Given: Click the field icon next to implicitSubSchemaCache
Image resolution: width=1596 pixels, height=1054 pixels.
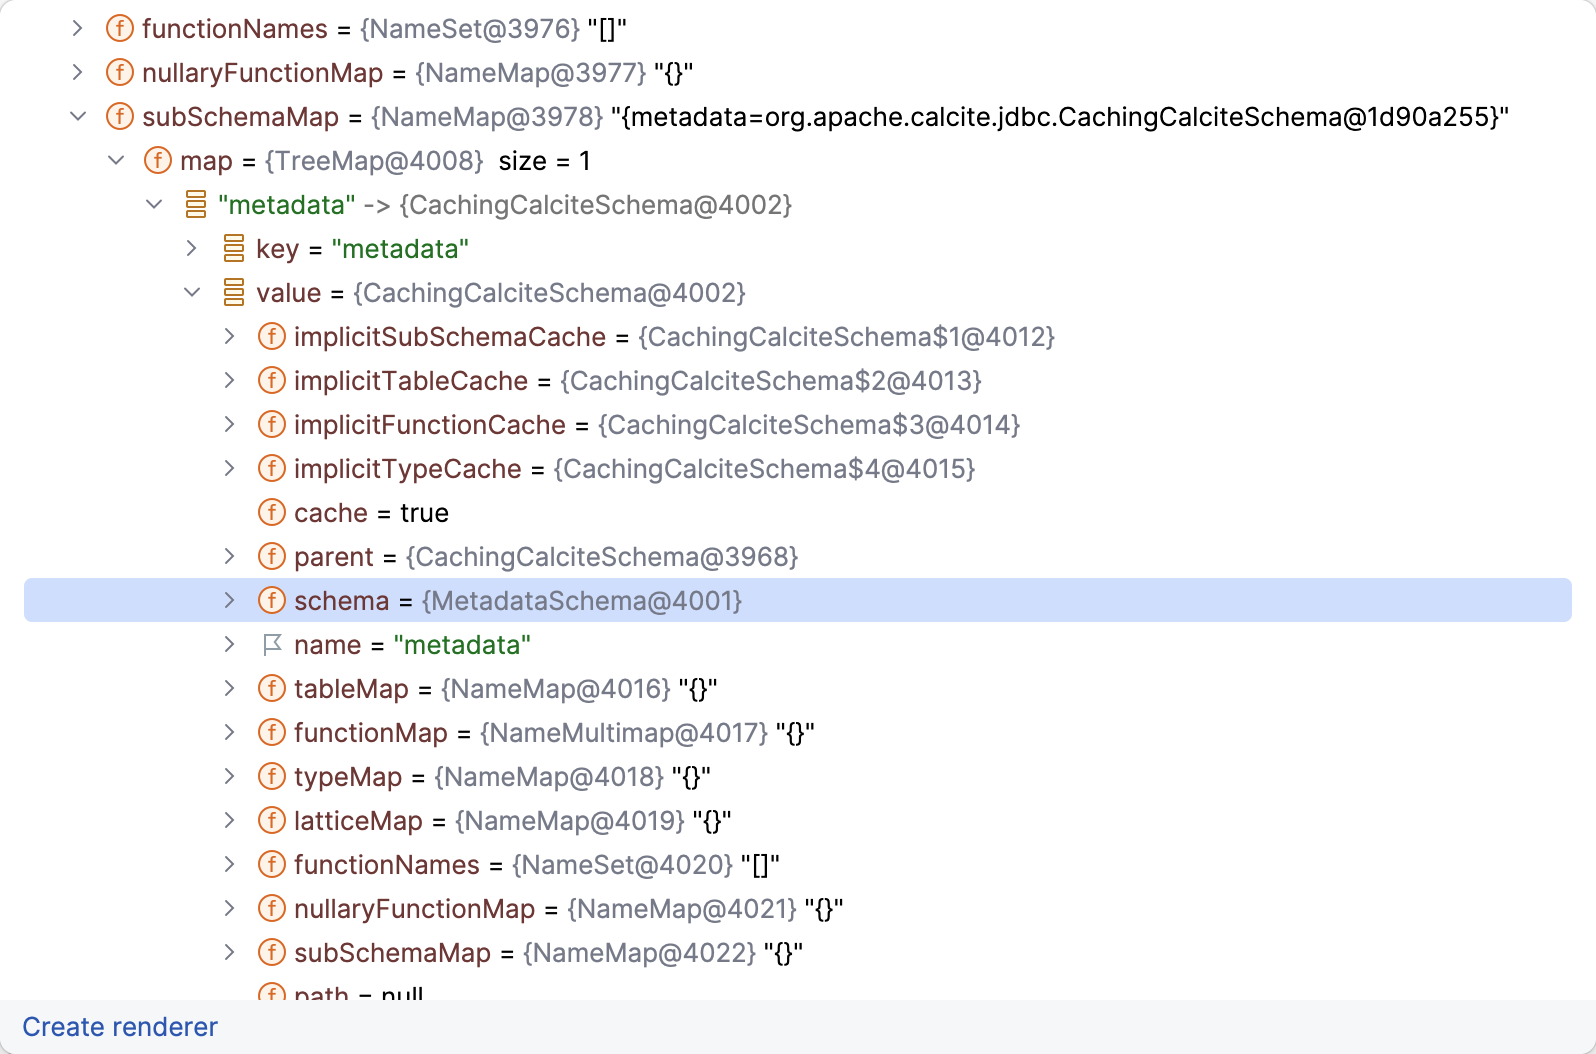Looking at the screenshot, I should point(271,337).
